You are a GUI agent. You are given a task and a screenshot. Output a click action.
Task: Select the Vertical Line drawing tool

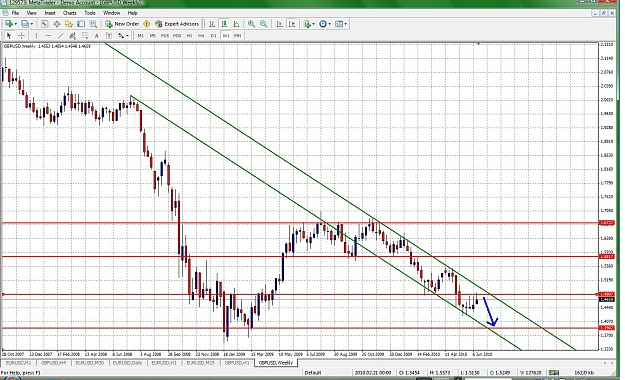click(36, 36)
